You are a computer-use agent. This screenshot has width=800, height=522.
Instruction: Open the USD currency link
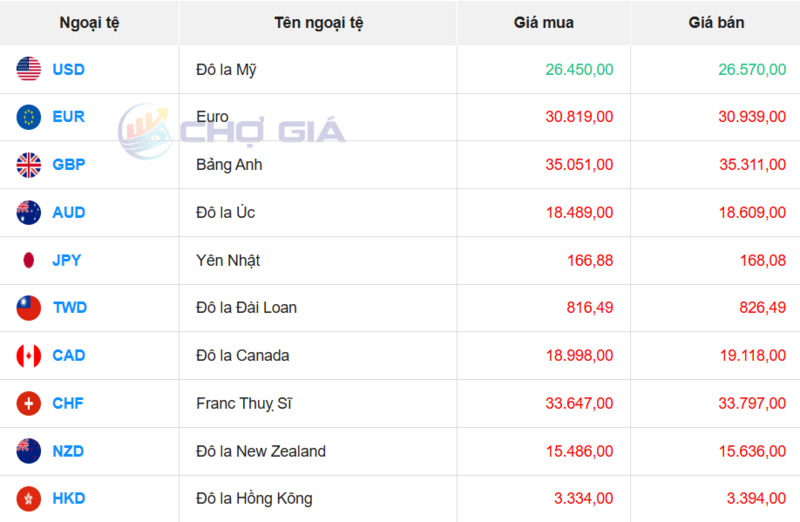(69, 69)
